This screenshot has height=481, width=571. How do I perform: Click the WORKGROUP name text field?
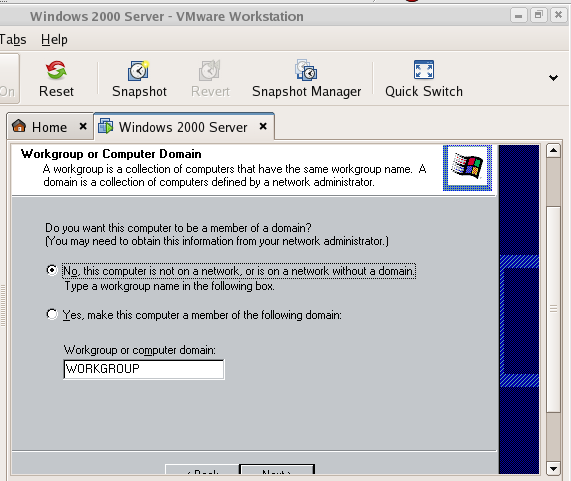click(144, 369)
